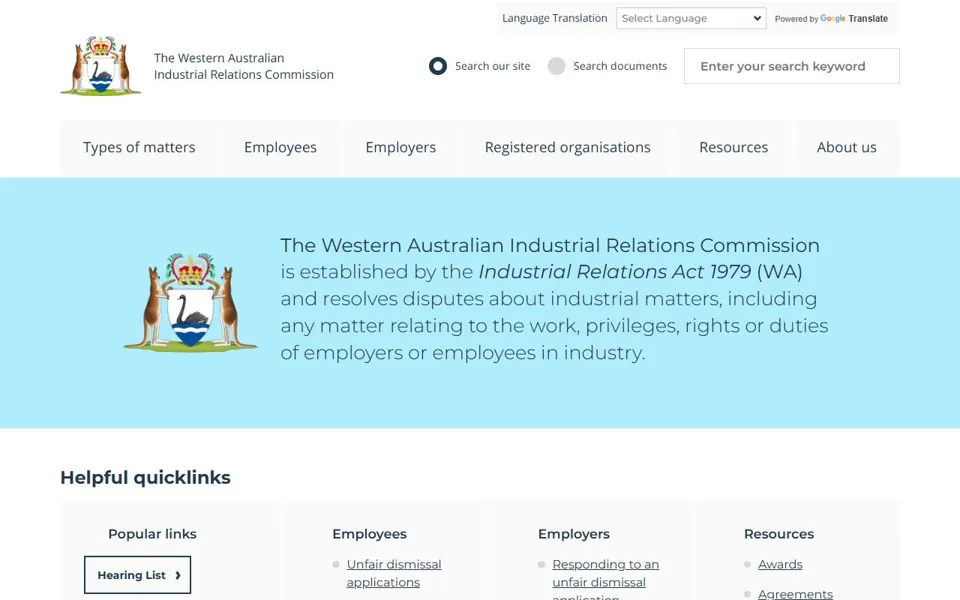Open the Awards link under Resources
The height and width of the screenshot is (600, 960).
(780, 564)
